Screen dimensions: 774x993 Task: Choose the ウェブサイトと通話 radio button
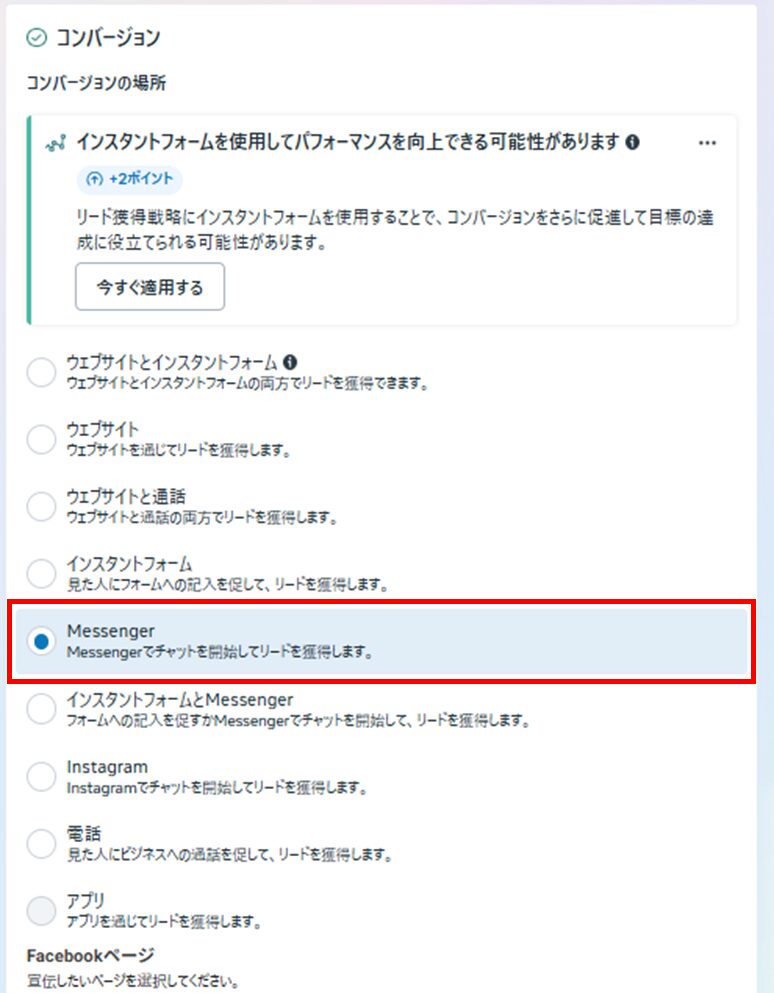click(41, 506)
